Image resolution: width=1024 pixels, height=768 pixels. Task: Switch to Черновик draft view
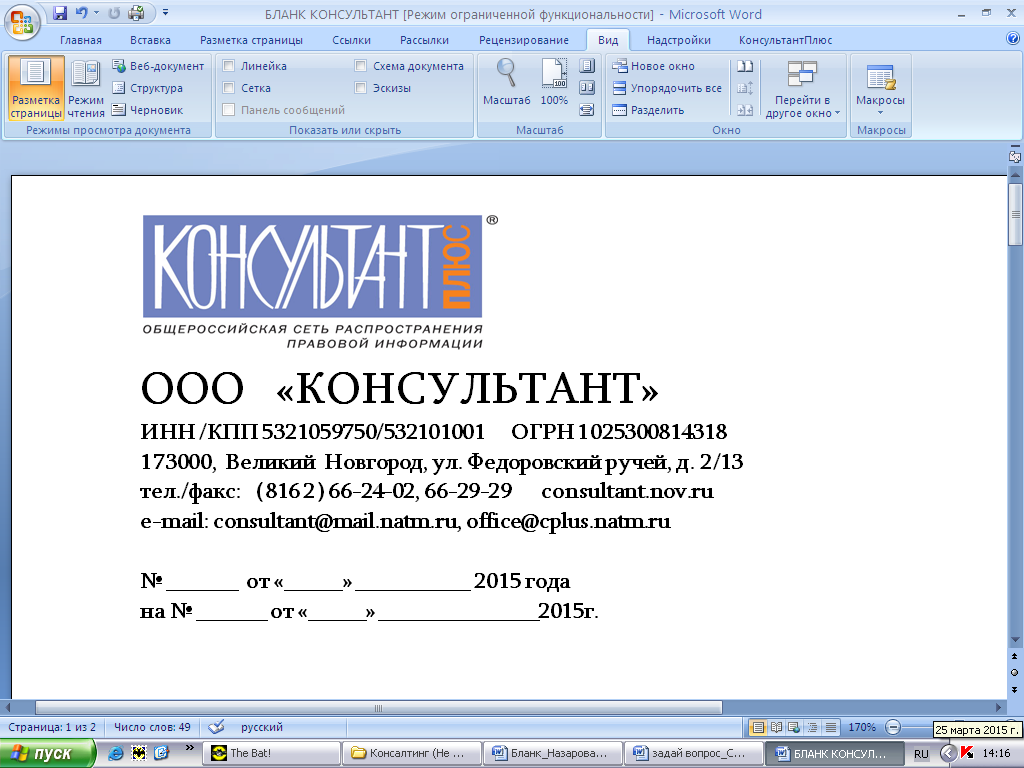coord(148,110)
